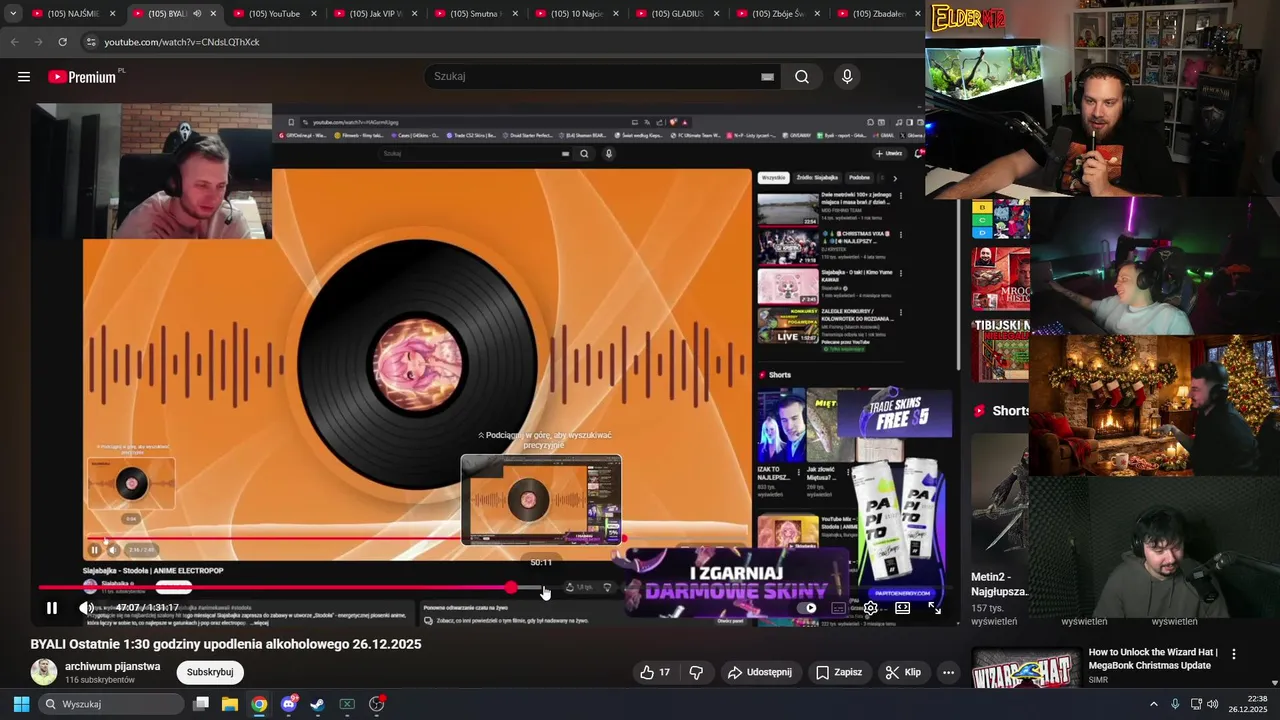Open on-screen keyboard in search box

[767, 76]
